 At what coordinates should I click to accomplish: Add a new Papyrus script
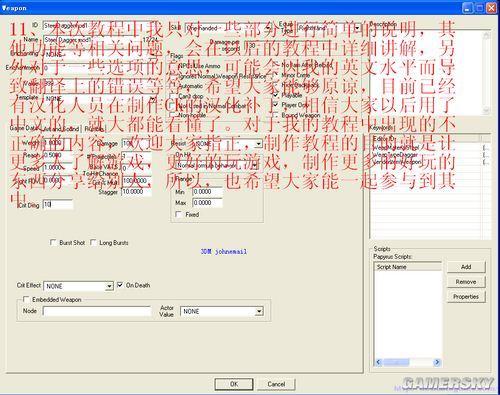(466, 267)
